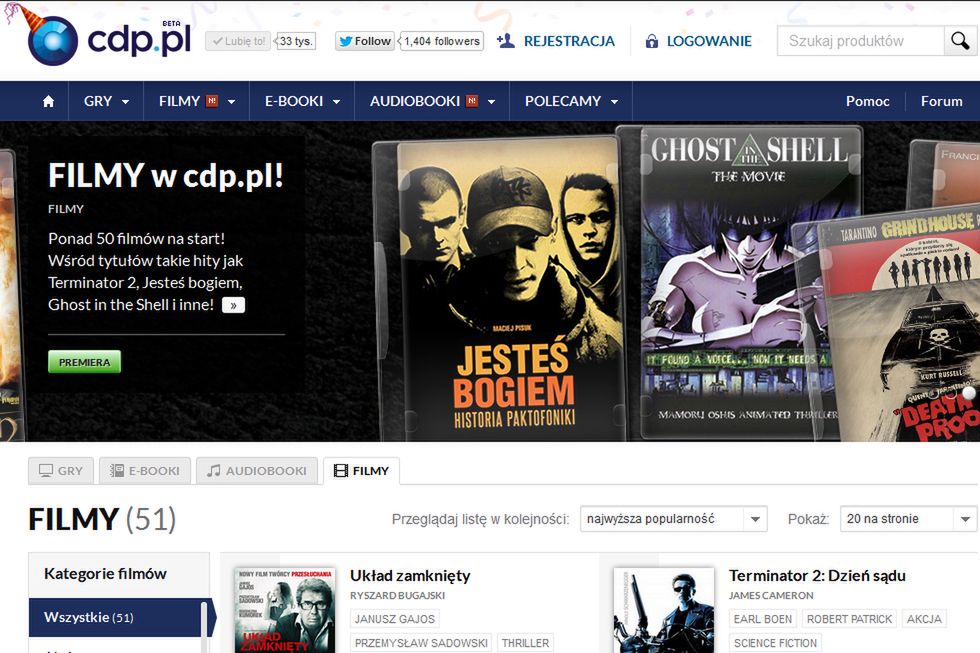The height and width of the screenshot is (653, 980).
Task: Click the AKCJA genre tag
Action: 924,619
